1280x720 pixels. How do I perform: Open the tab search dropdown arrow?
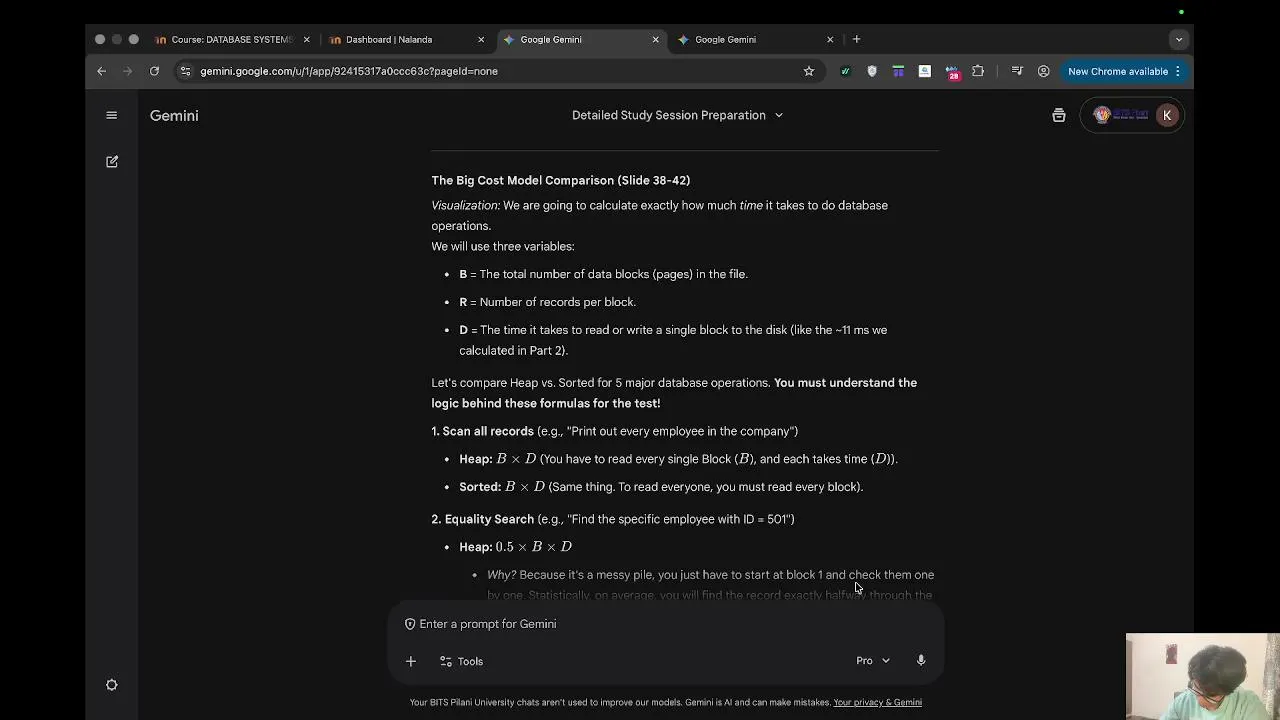point(1178,39)
